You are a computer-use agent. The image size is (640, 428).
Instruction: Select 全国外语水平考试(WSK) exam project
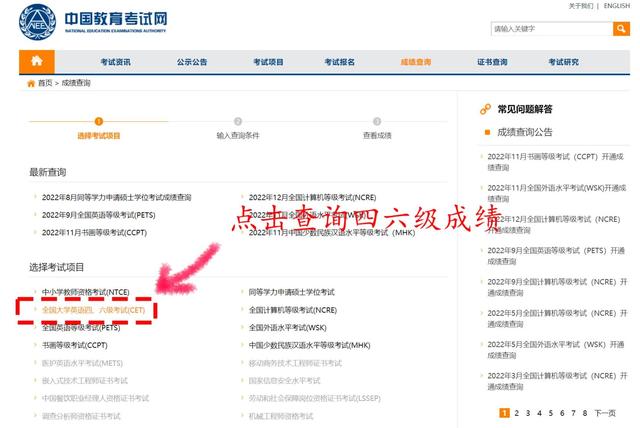(x=287, y=328)
